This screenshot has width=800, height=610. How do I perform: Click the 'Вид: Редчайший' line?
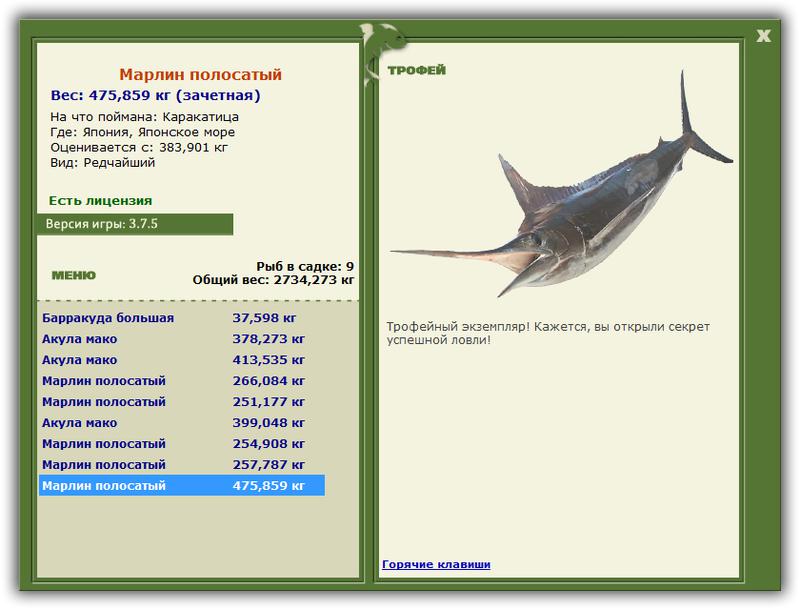click(x=103, y=163)
